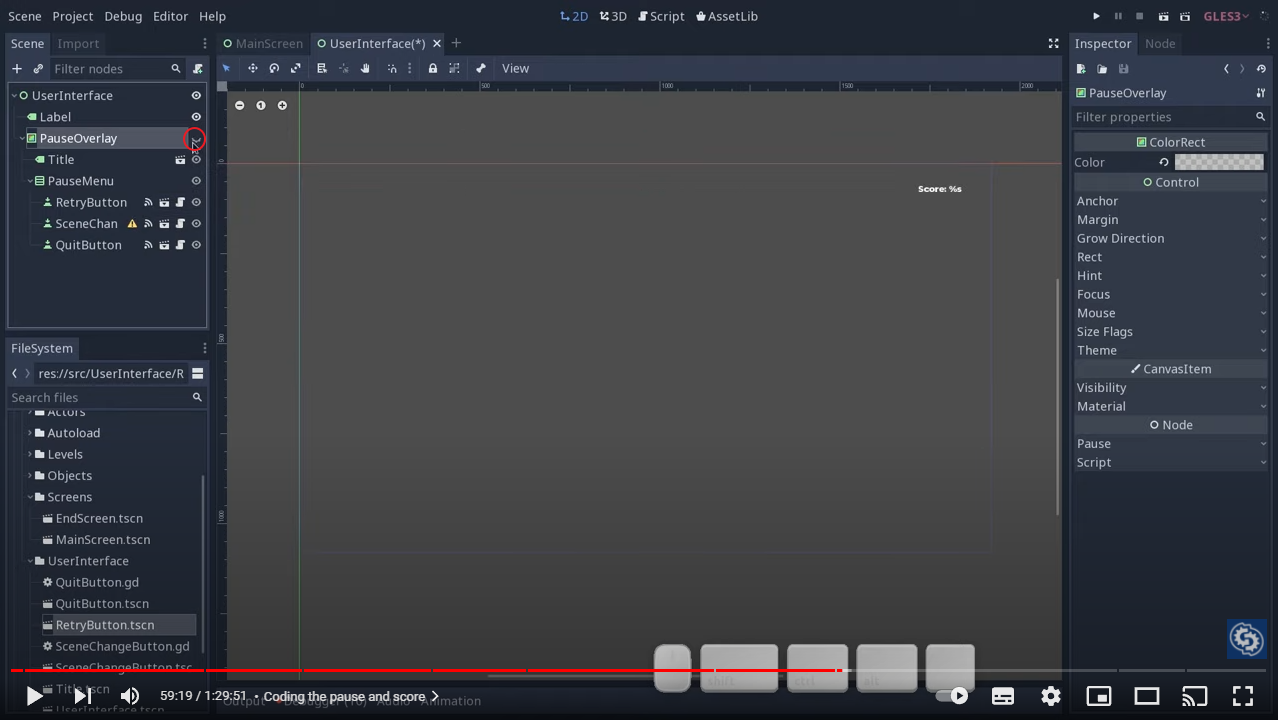The image size is (1278, 720).
Task: Open QuitButton scene in editor icon
Action: (x=164, y=245)
